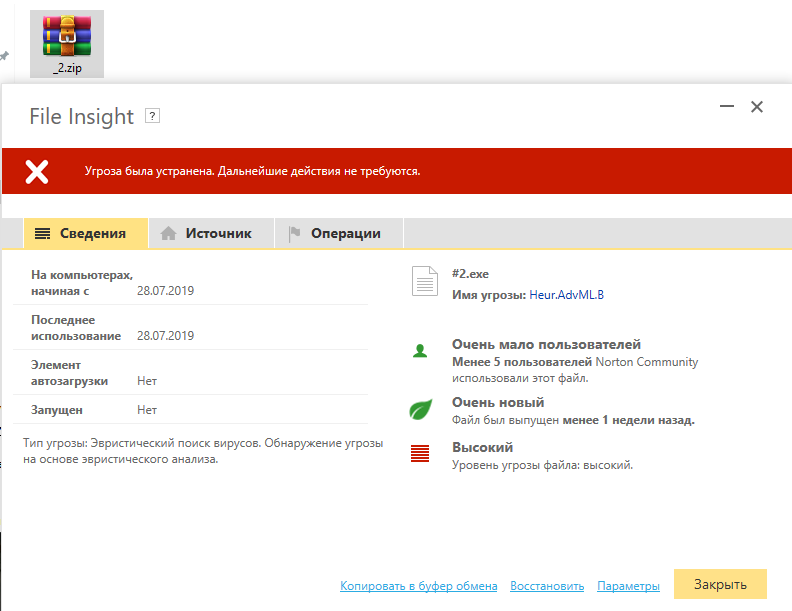This screenshot has width=792, height=611.
Task: Click the Восстановить link
Action: pos(547,586)
